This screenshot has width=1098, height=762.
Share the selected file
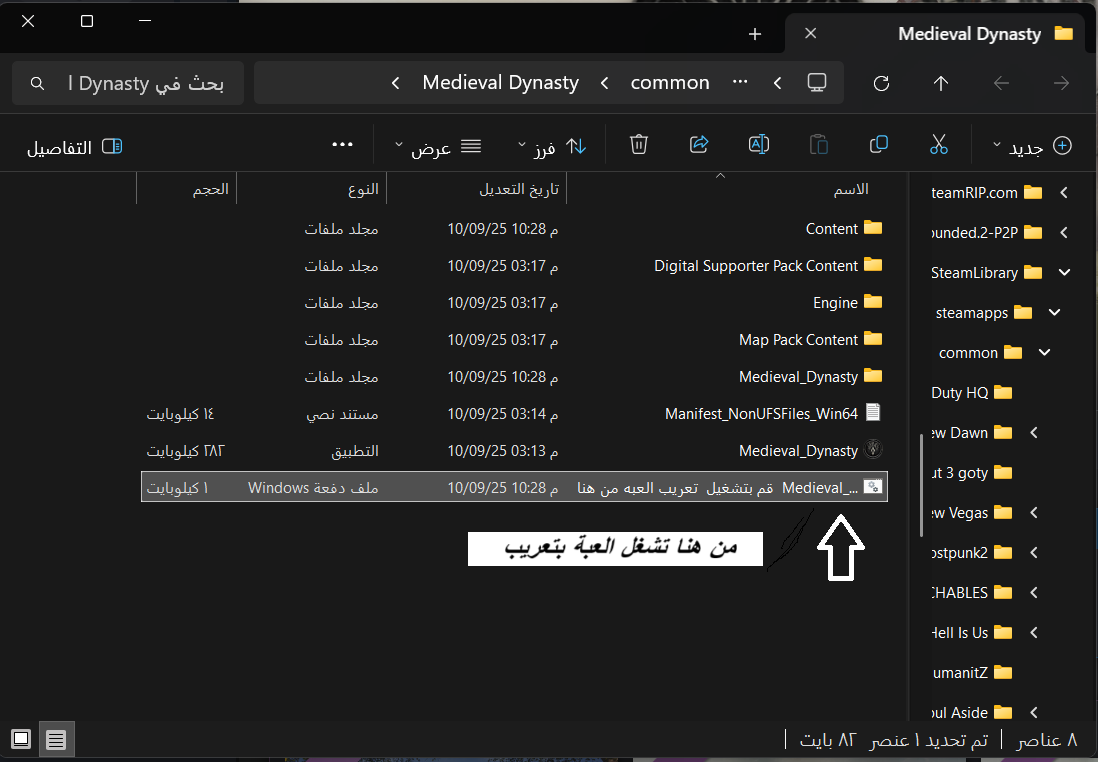(x=699, y=145)
